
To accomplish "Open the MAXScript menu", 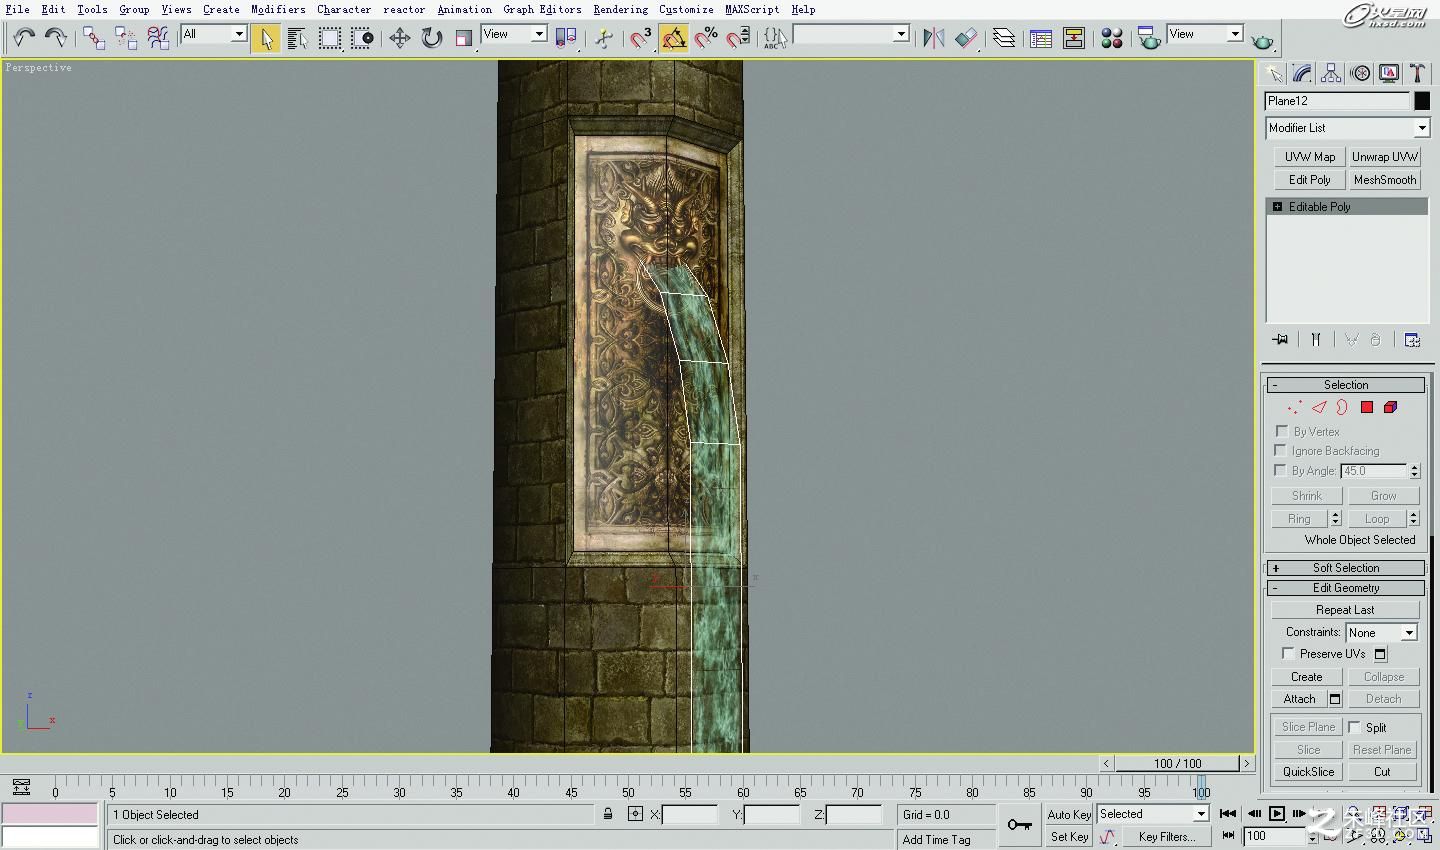I will (752, 9).
